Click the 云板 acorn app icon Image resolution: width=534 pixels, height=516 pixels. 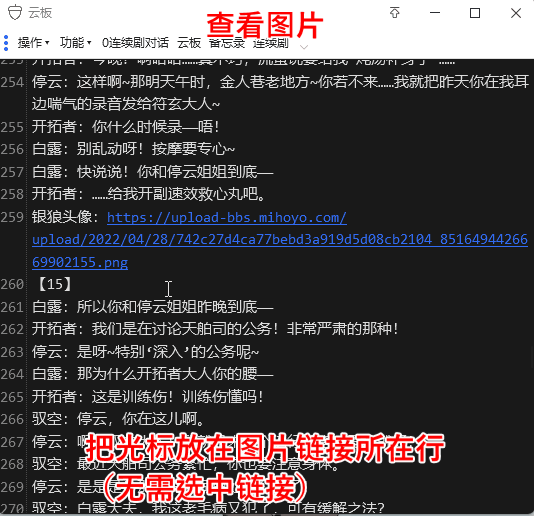point(15,13)
